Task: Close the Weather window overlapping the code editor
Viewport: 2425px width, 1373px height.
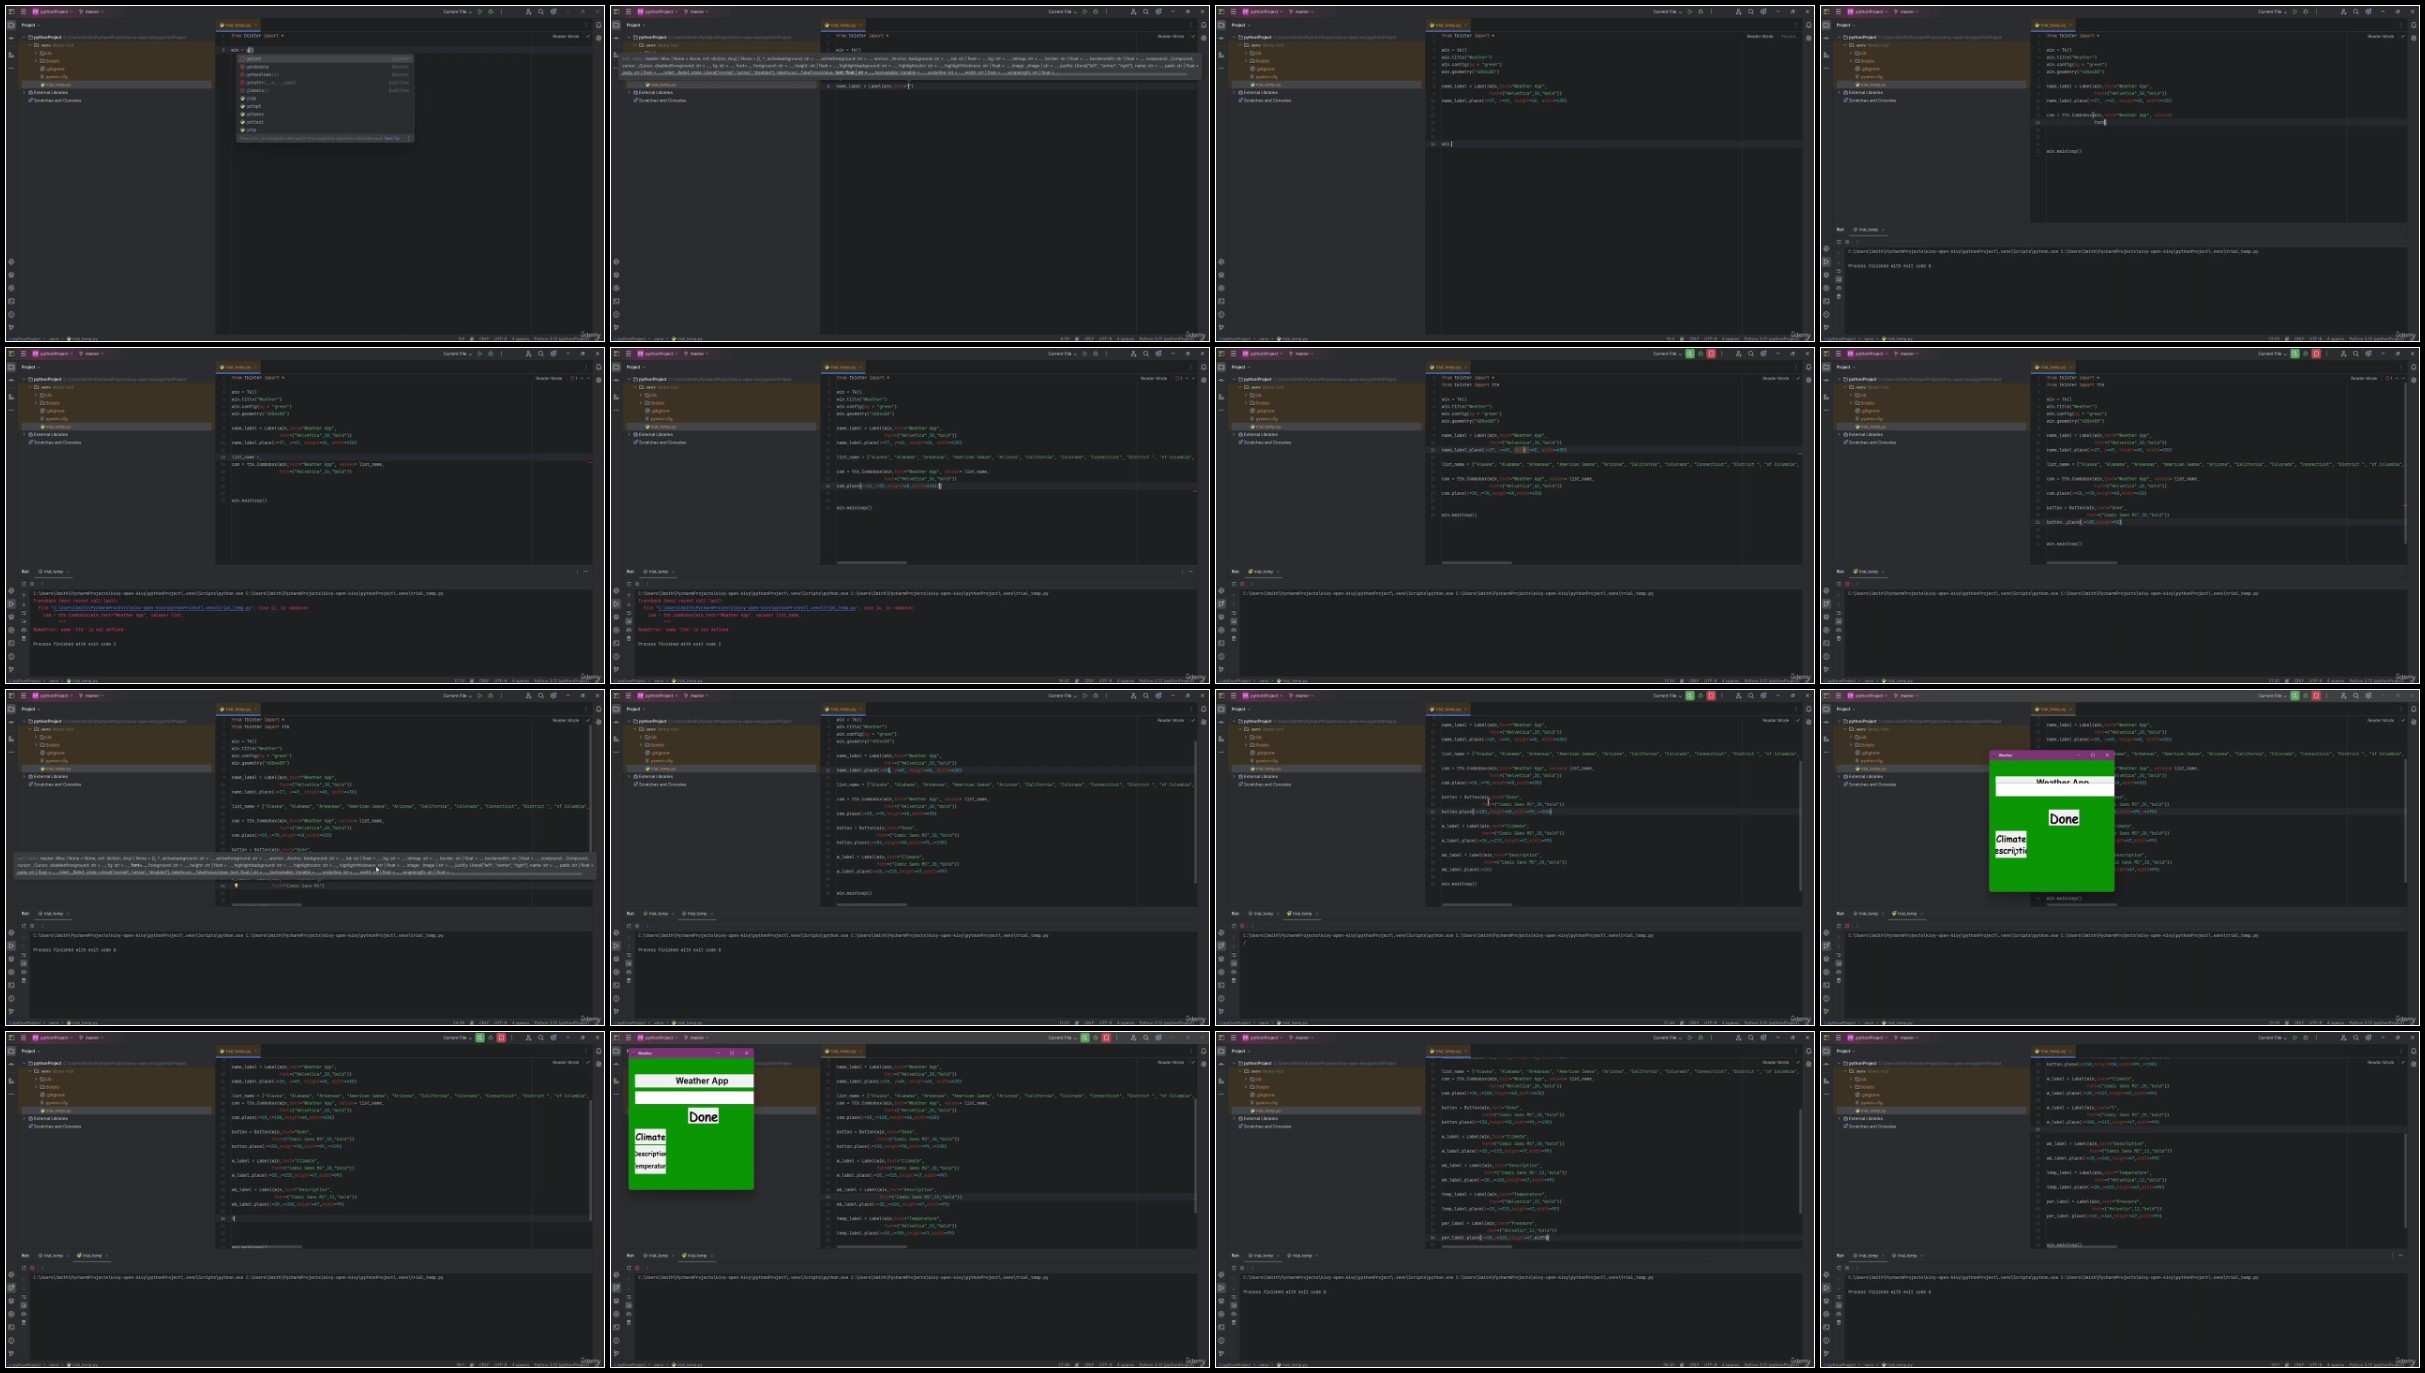Action: pyautogui.click(x=2107, y=755)
